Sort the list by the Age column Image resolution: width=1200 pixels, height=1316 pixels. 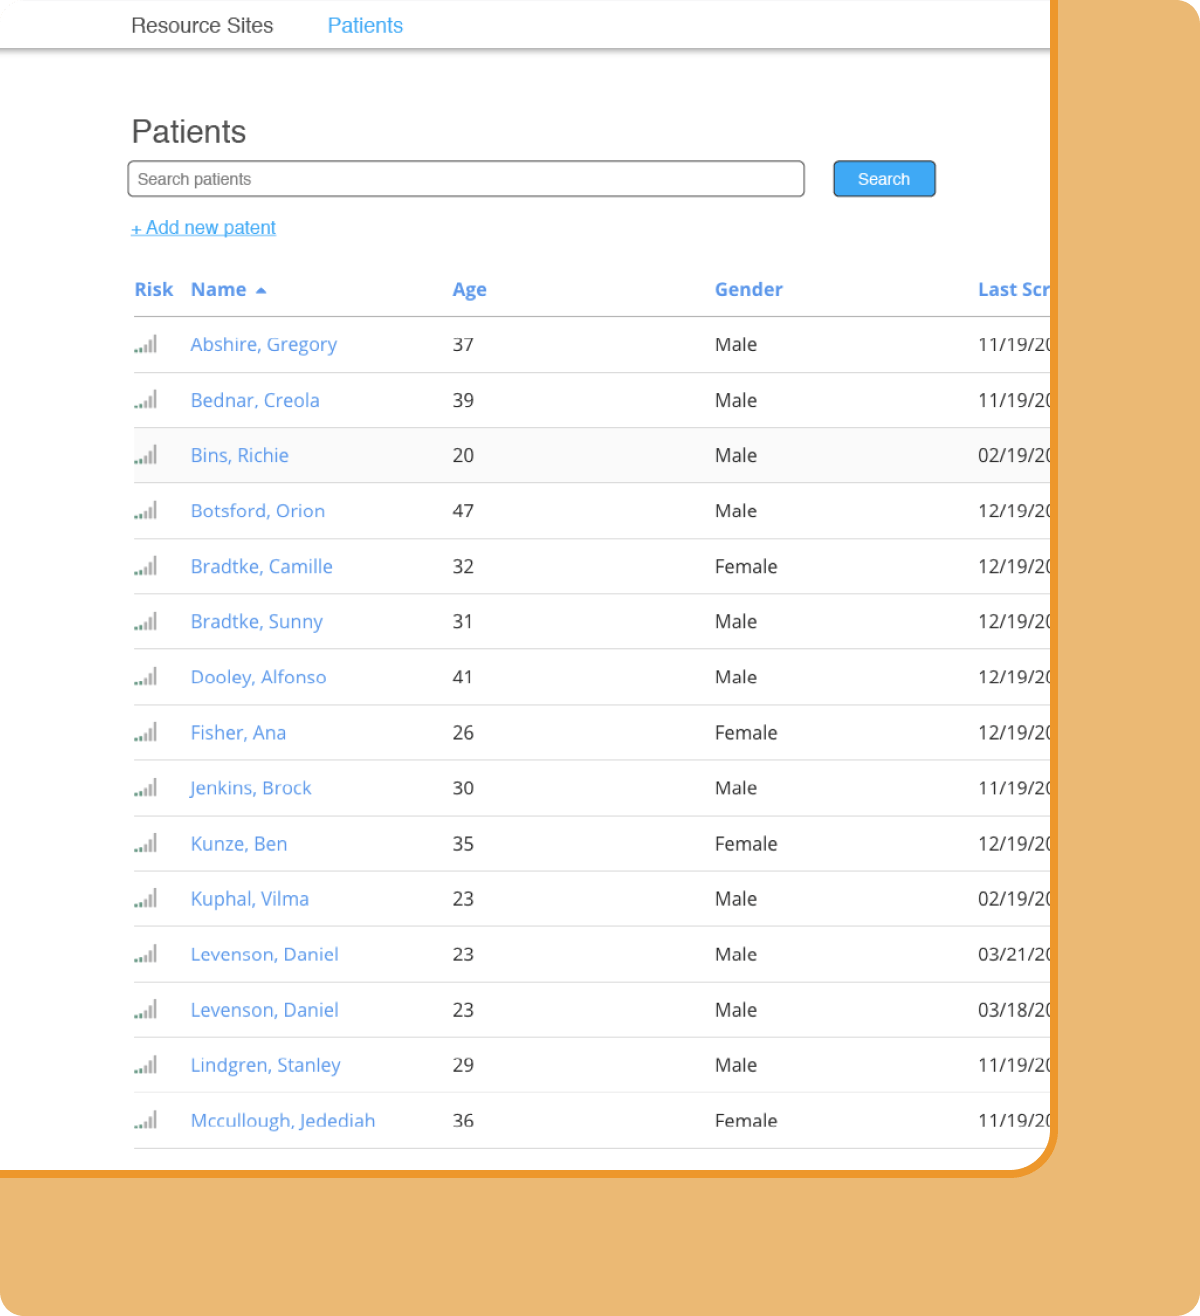tap(469, 289)
